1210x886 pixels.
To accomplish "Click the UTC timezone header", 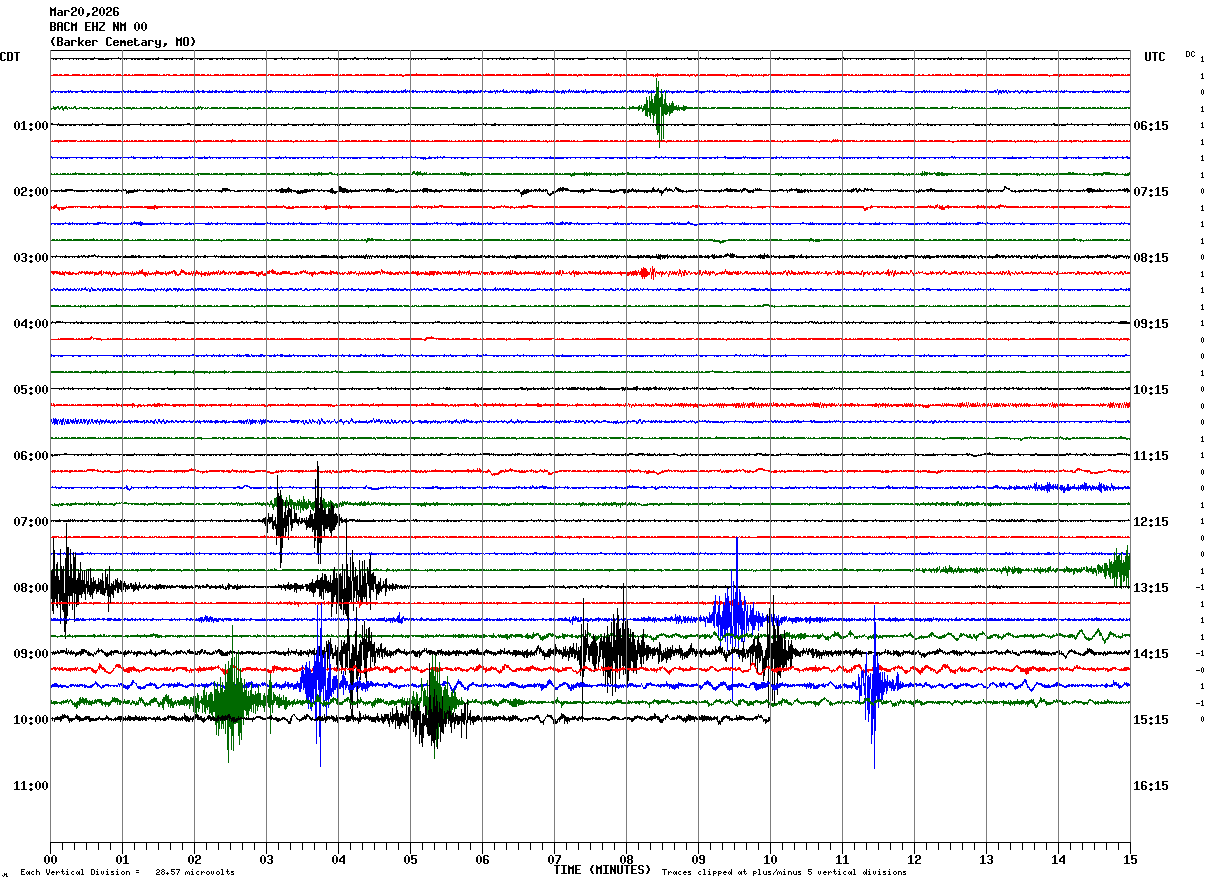I will (1155, 57).
